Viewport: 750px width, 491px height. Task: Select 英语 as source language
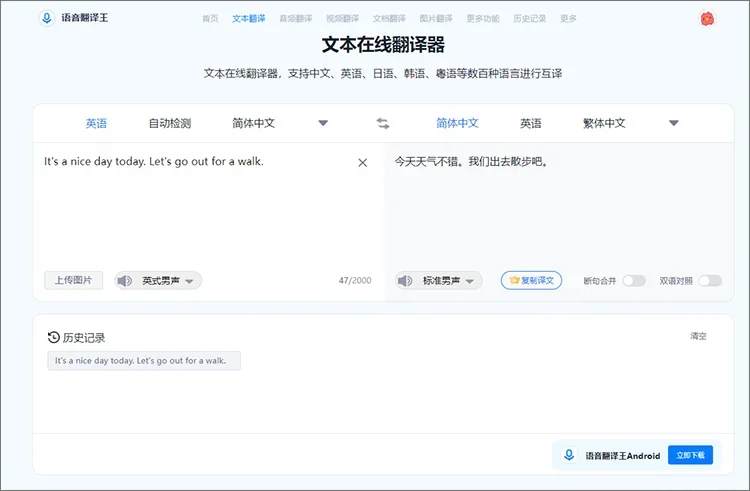96,123
